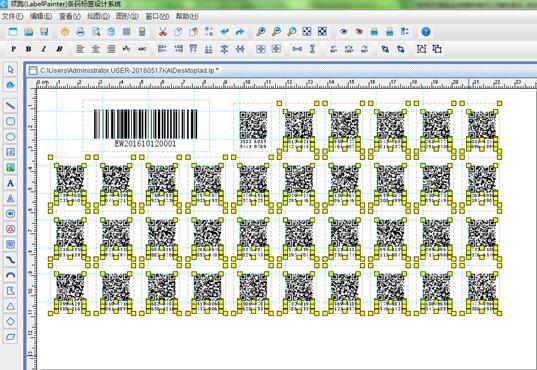Click the blue undo arrow
Screen dimensions: 537x370
(x=225, y=32)
